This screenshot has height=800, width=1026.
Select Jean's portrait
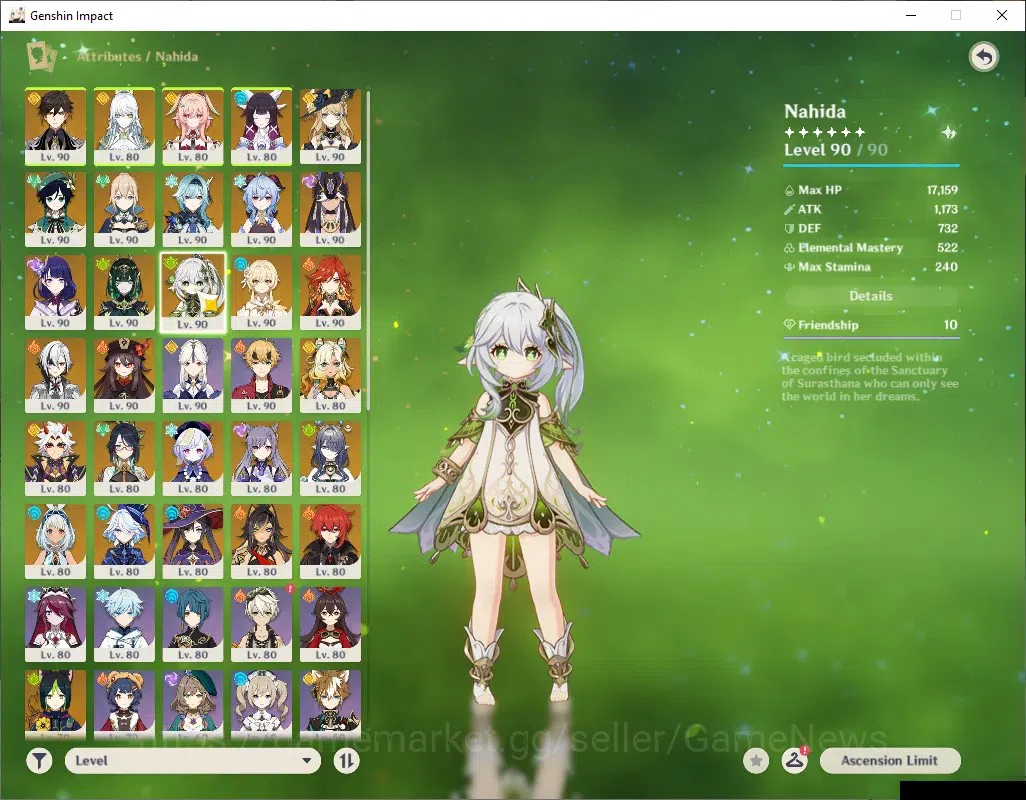tap(124, 209)
